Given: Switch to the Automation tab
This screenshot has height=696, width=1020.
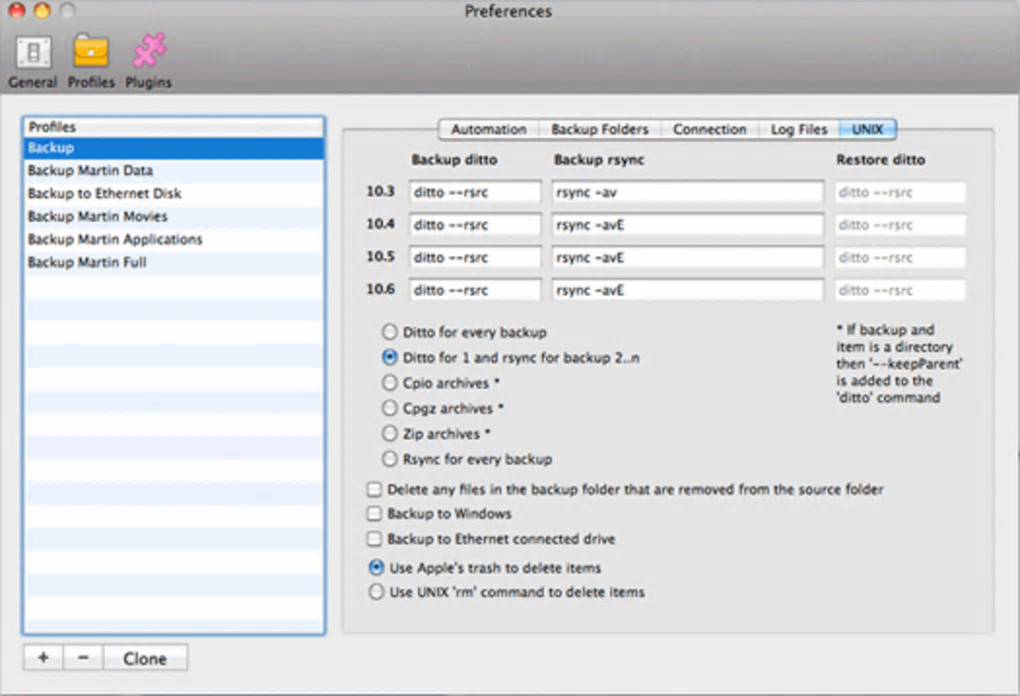Looking at the screenshot, I should [x=489, y=129].
